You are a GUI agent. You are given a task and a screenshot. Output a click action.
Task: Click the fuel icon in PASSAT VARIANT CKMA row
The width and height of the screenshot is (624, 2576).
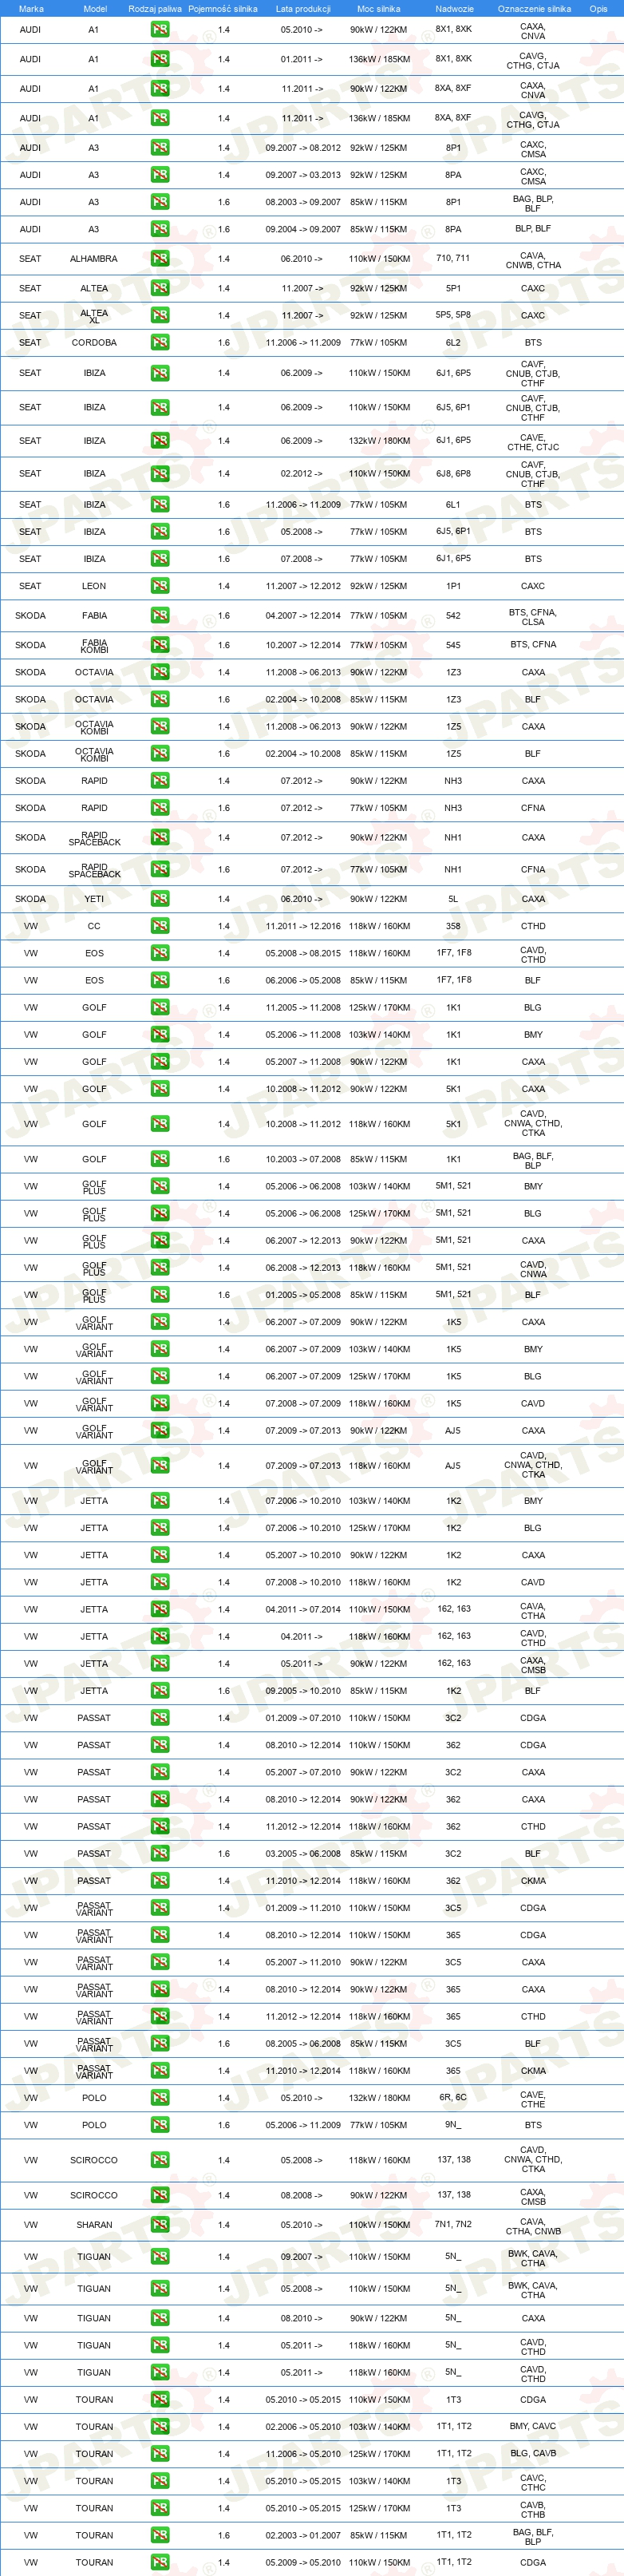[160, 2071]
